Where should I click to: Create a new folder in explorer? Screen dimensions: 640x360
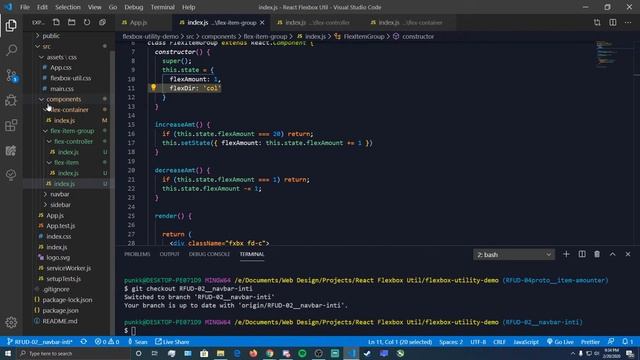tap(71, 22)
